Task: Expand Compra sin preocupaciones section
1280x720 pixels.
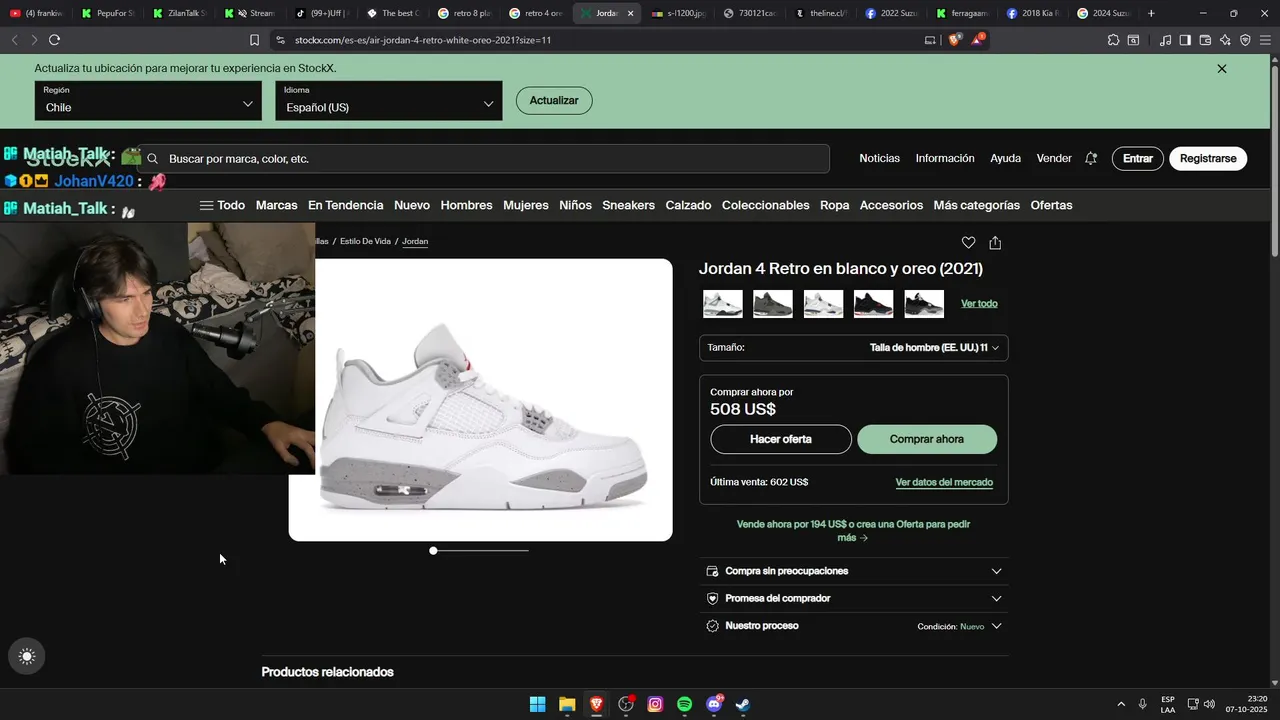Action: (x=853, y=571)
